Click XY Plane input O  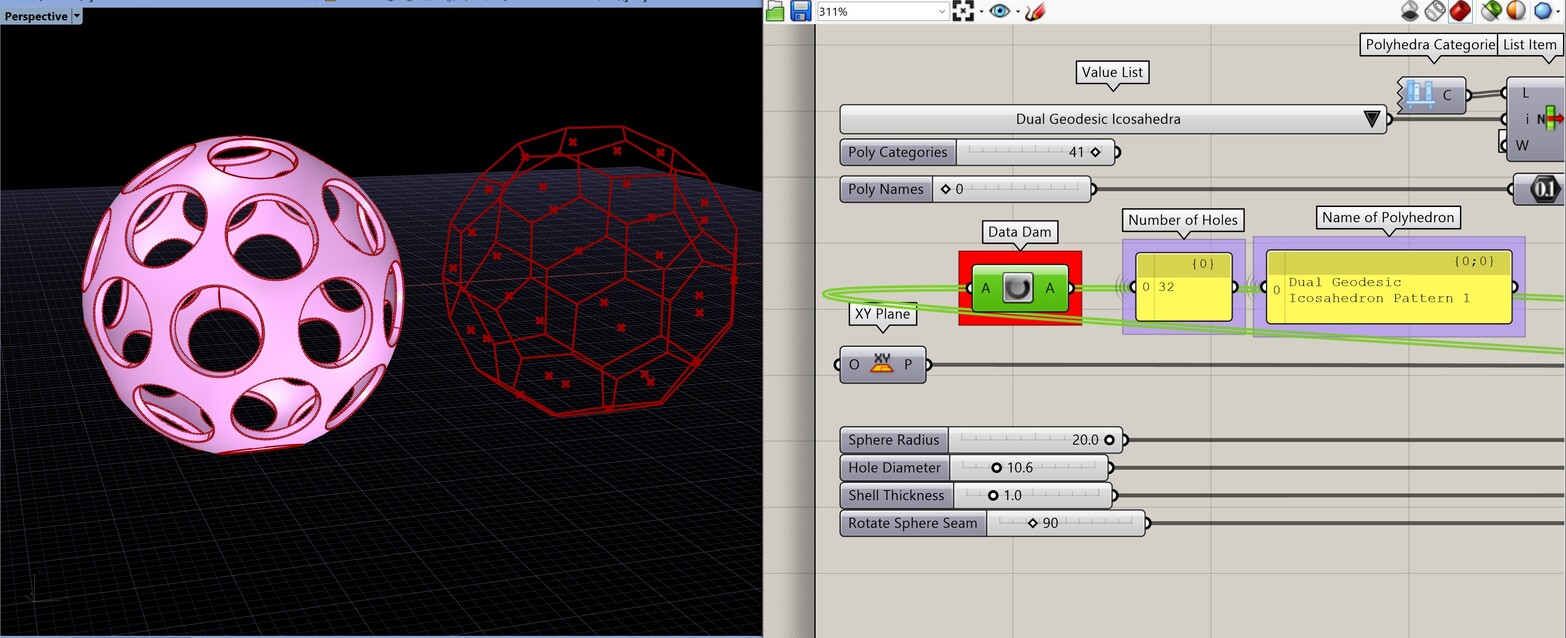click(x=854, y=365)
